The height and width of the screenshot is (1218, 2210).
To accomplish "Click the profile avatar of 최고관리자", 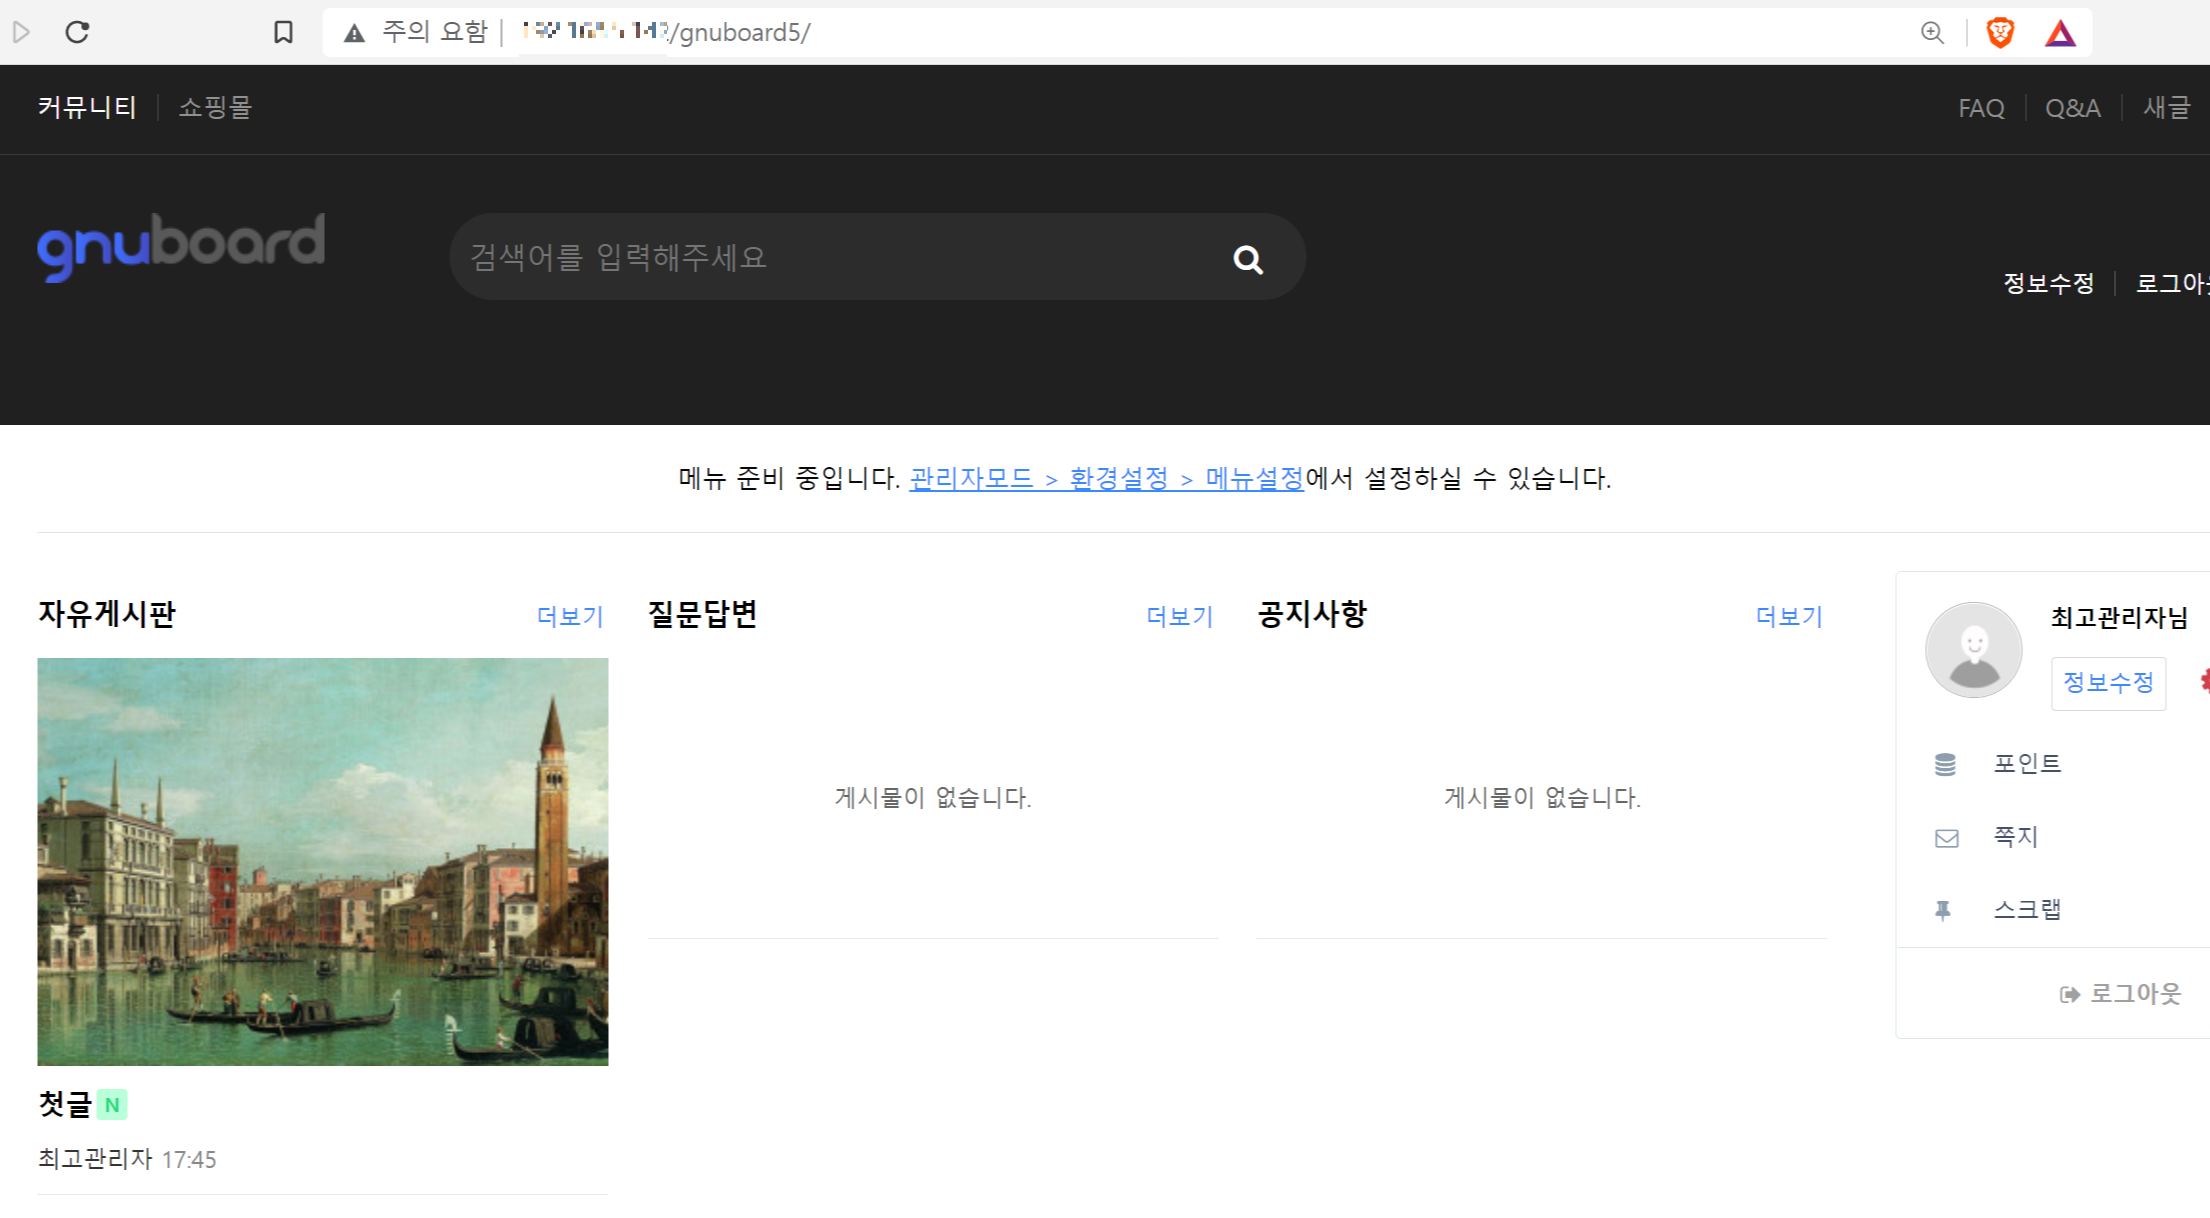I will point(1973,649).
